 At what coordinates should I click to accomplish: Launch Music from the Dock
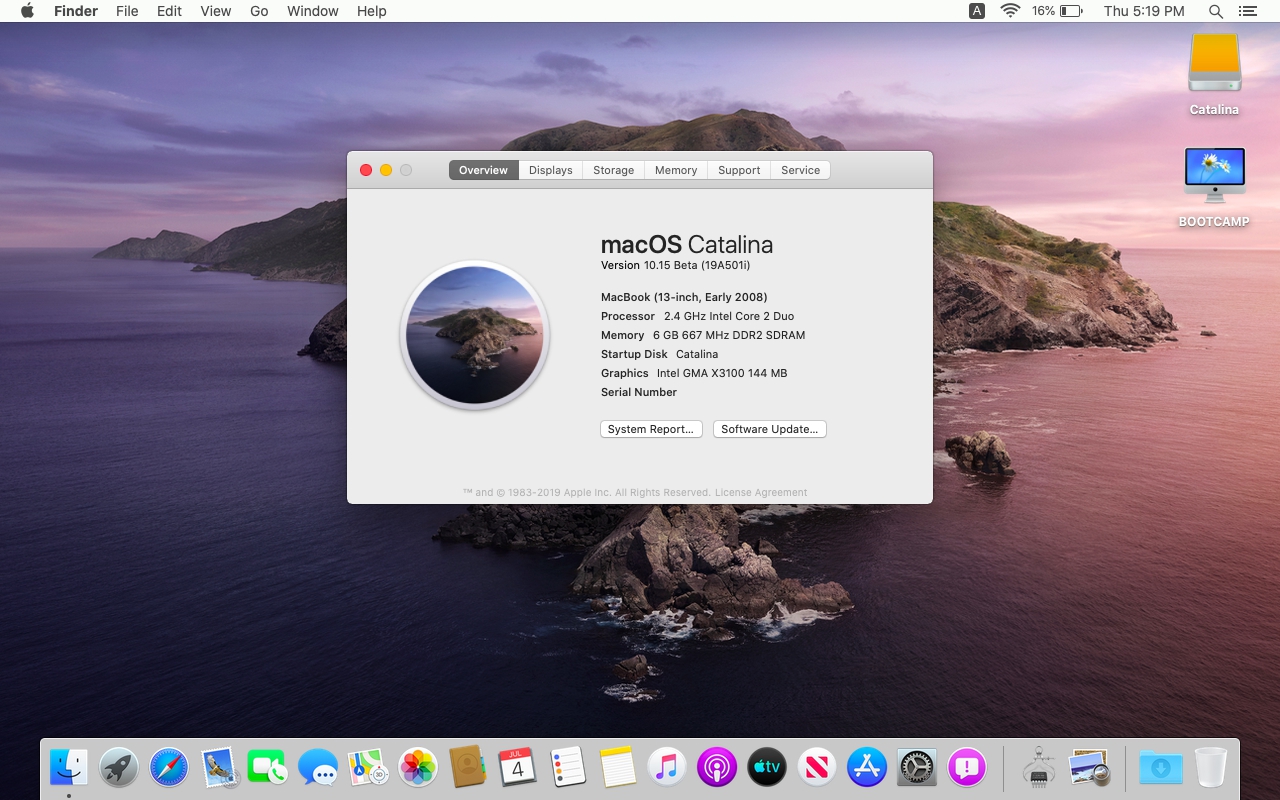(667, 767)
